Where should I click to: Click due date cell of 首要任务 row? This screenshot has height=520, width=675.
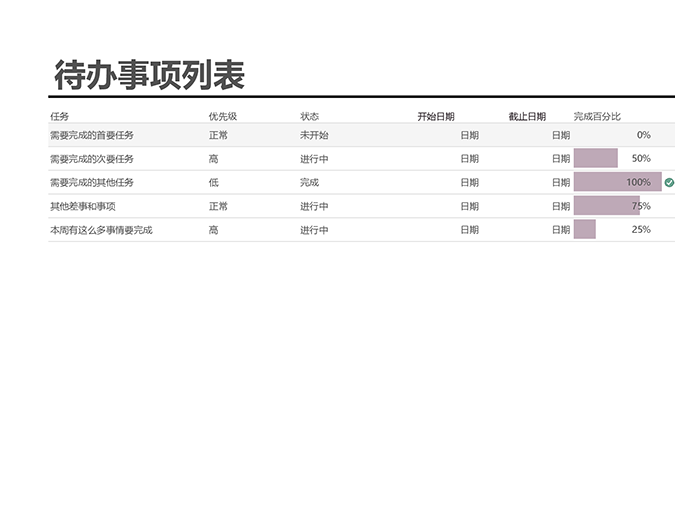tap(561, 135)
